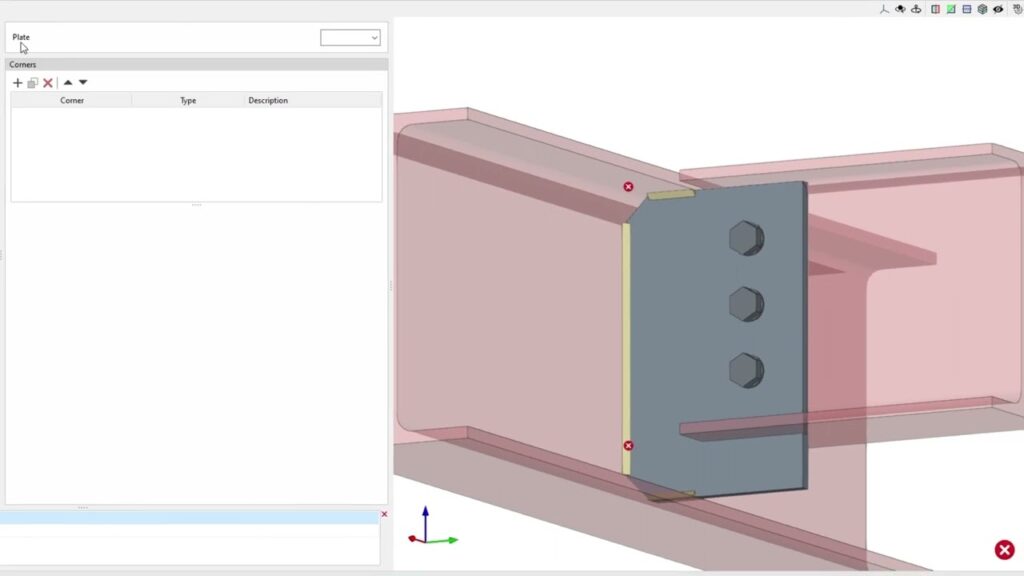Screen dimensions: 1024x576
Task: Select the blue top view icon
Action: [x=967, y=9]
